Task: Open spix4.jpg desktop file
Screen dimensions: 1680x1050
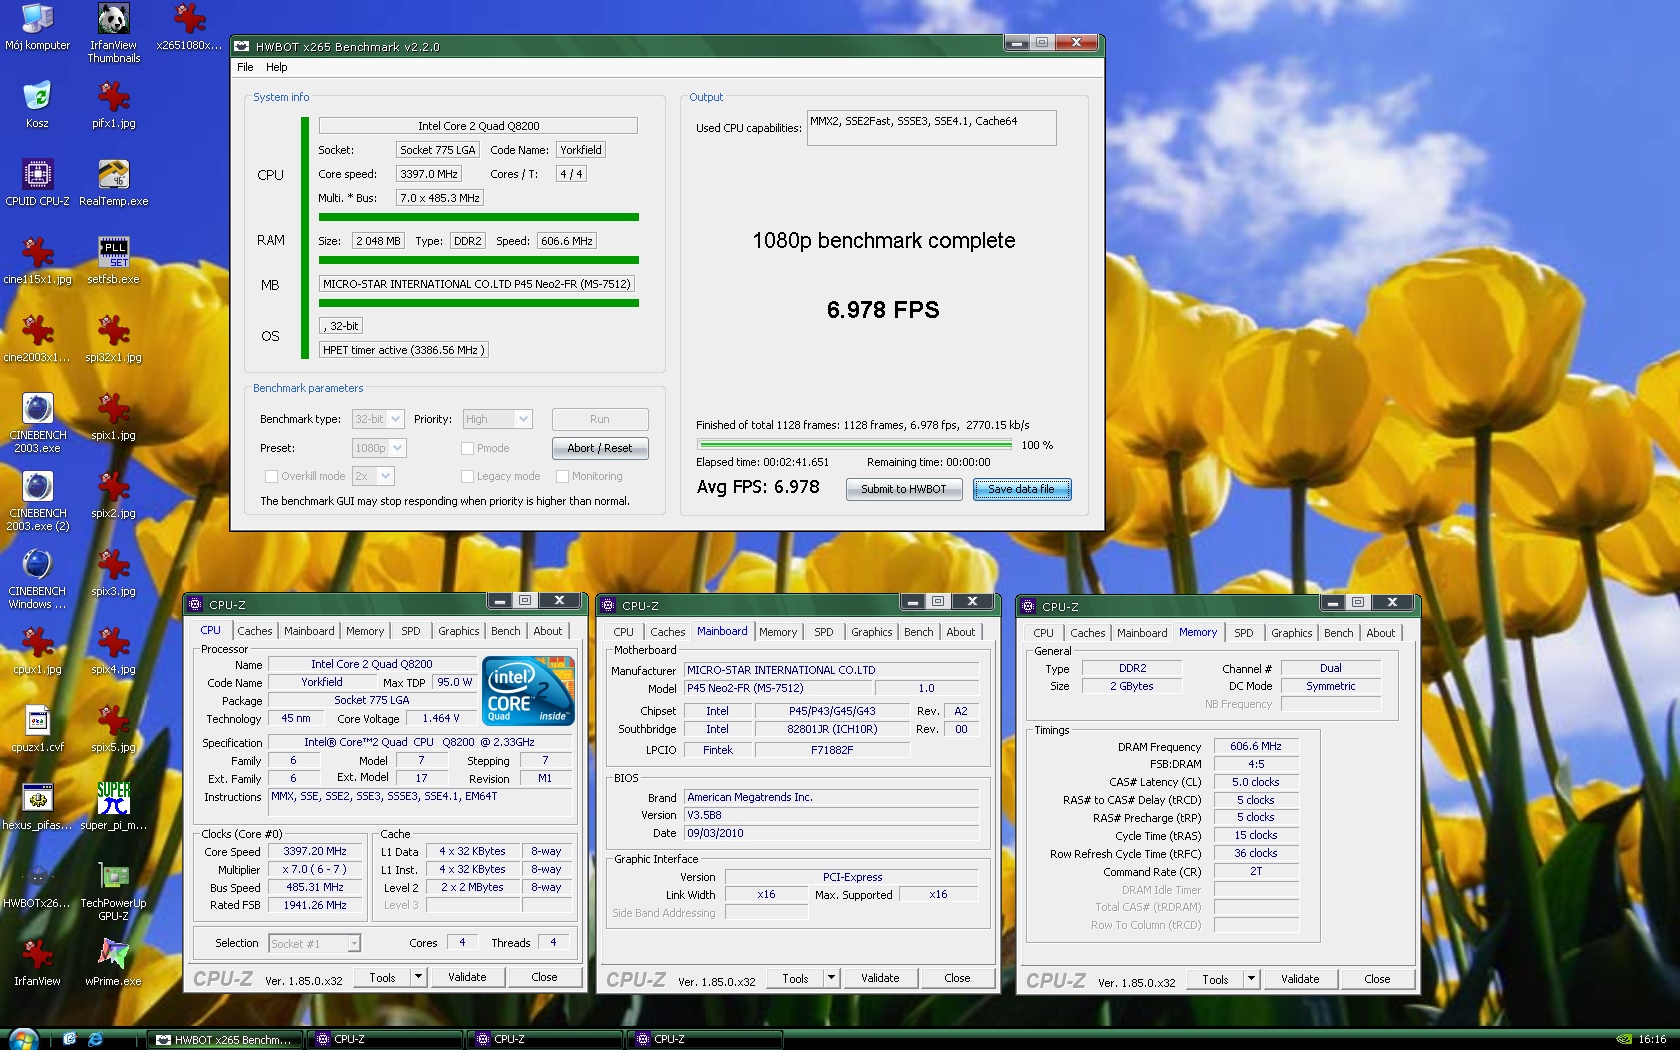Action: (x=113, y=651)
